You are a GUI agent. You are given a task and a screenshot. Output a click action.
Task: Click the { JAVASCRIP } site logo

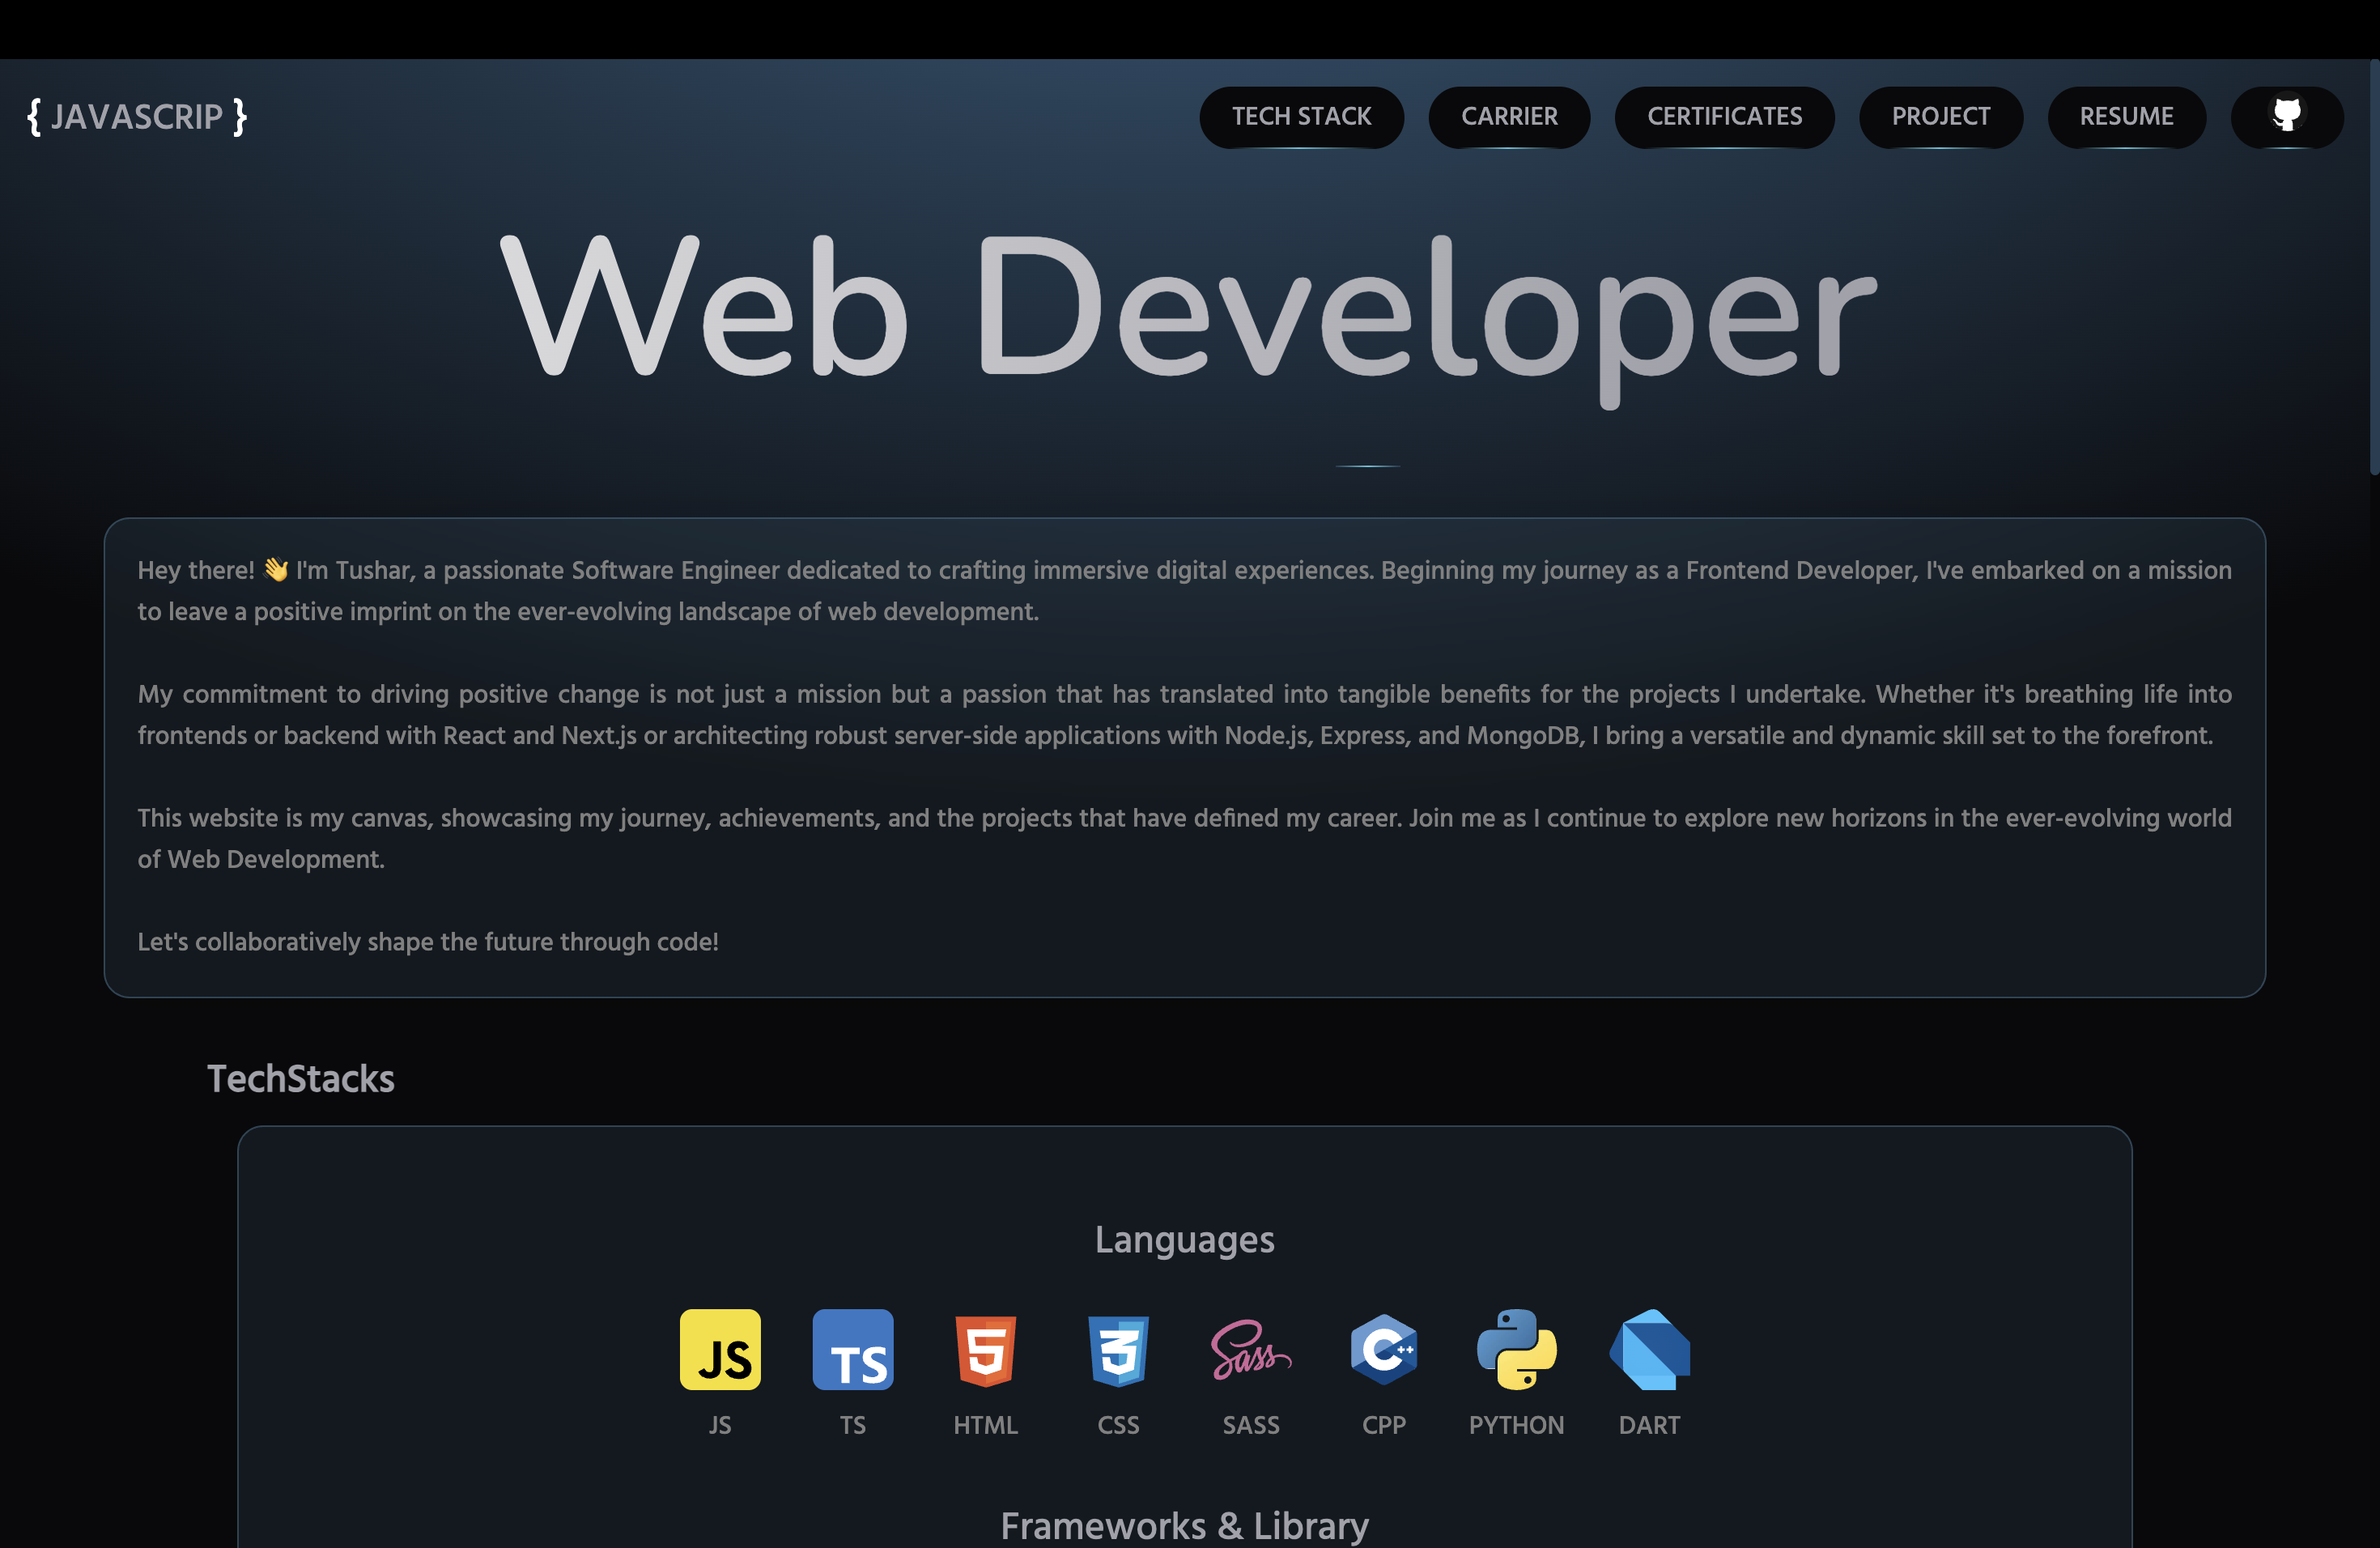[137, 117]
